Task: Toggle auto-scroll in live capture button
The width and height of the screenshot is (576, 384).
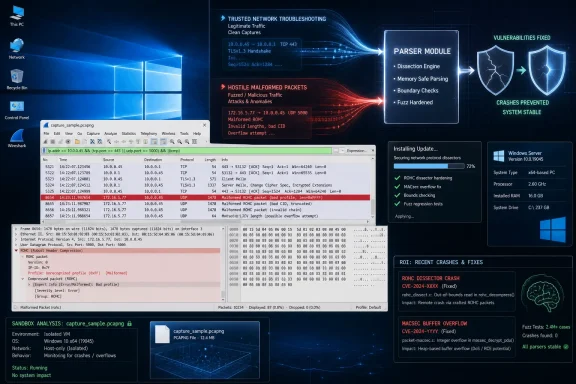Action: point(155,141)
